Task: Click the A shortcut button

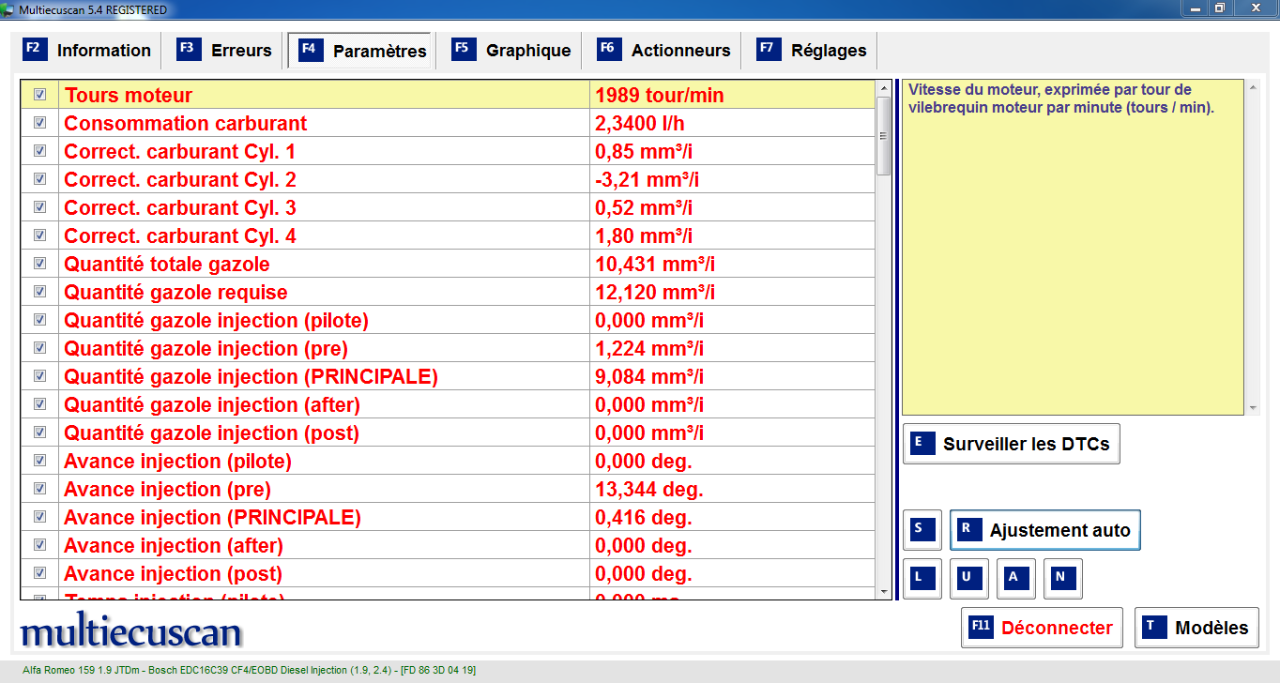Action: [x=1015, y=578]
